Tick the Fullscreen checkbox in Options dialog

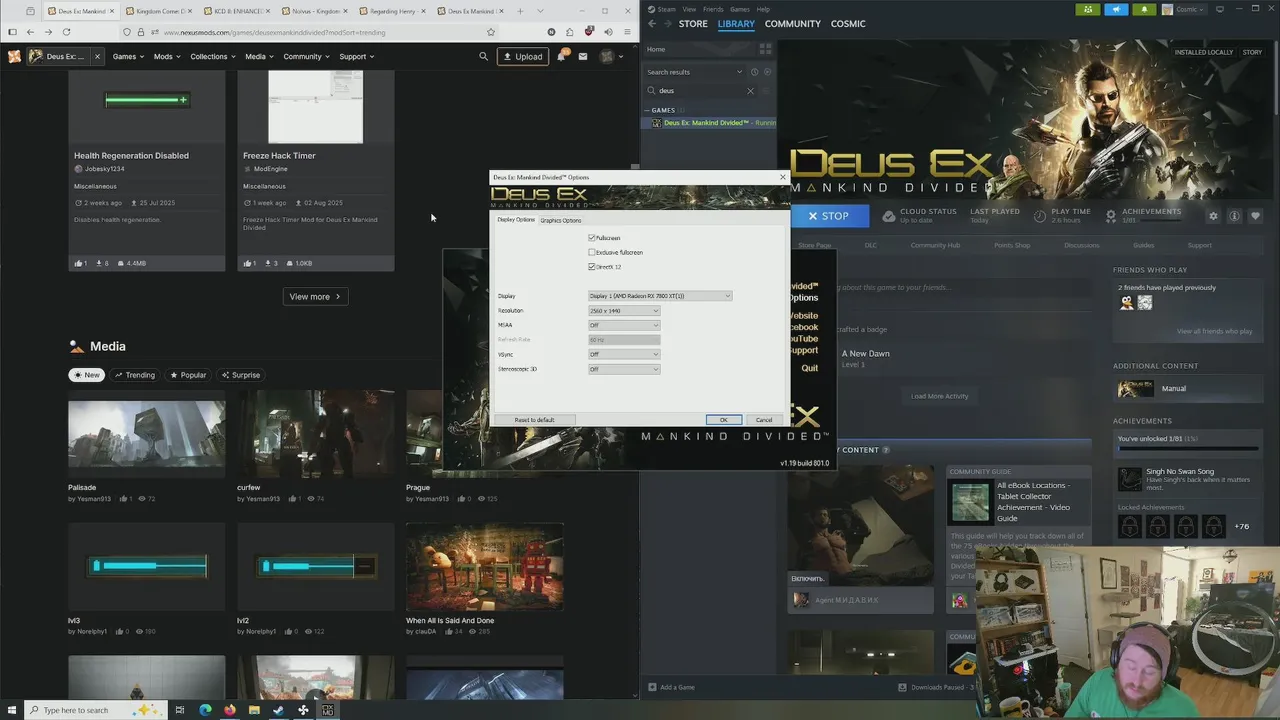tap(592, 238)
